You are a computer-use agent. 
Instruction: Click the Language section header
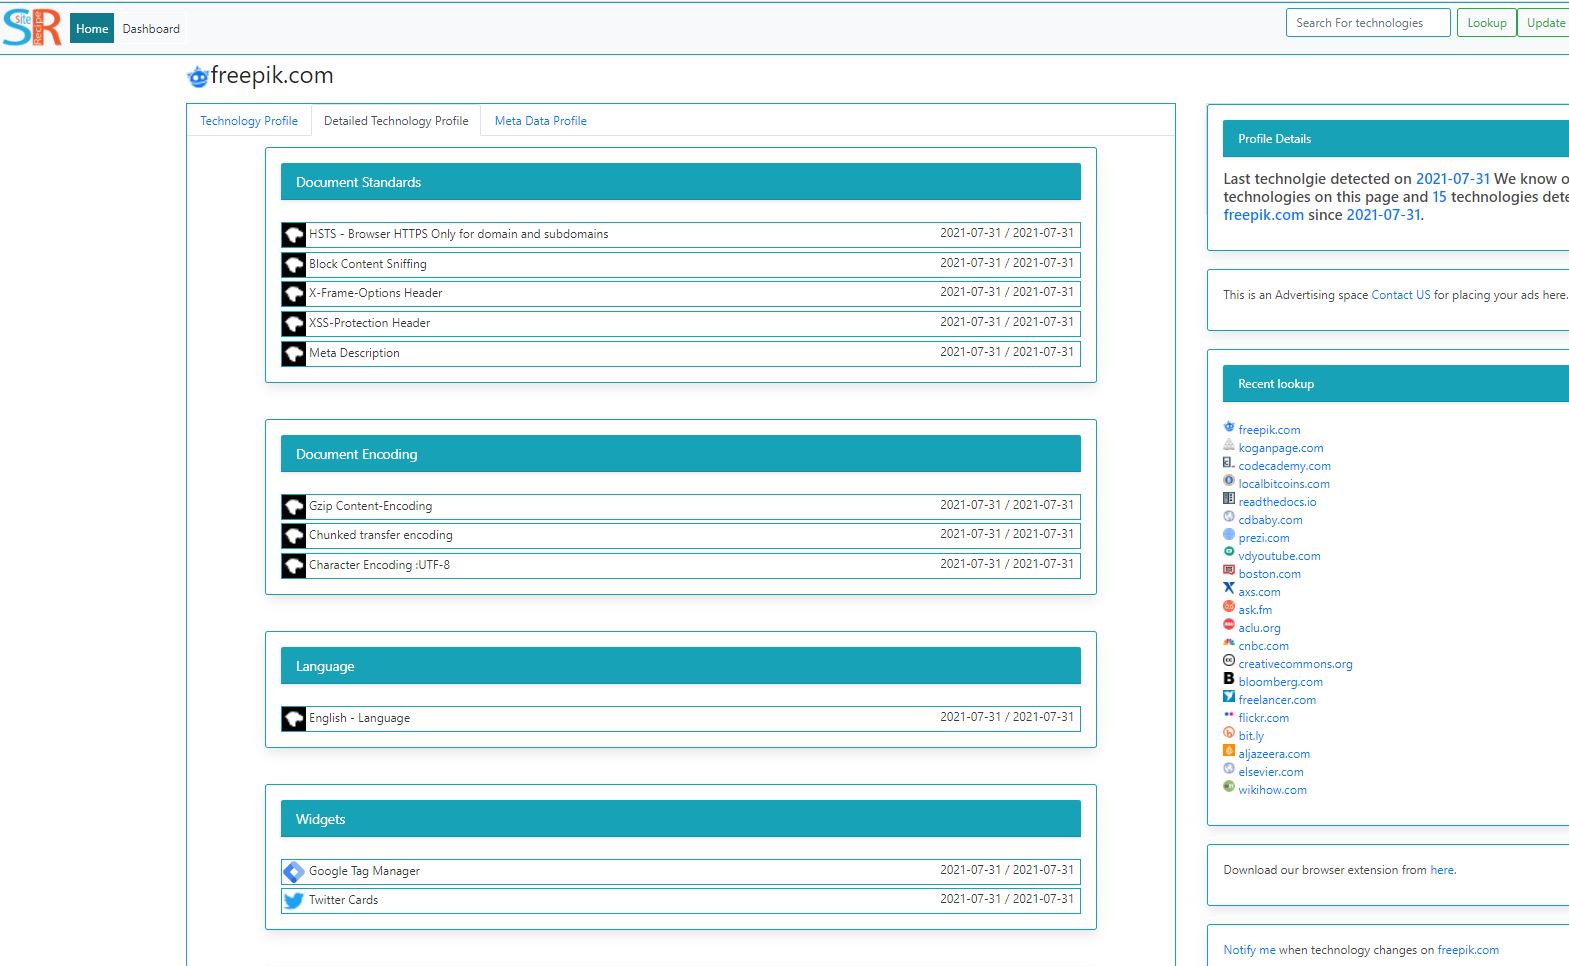680,666
